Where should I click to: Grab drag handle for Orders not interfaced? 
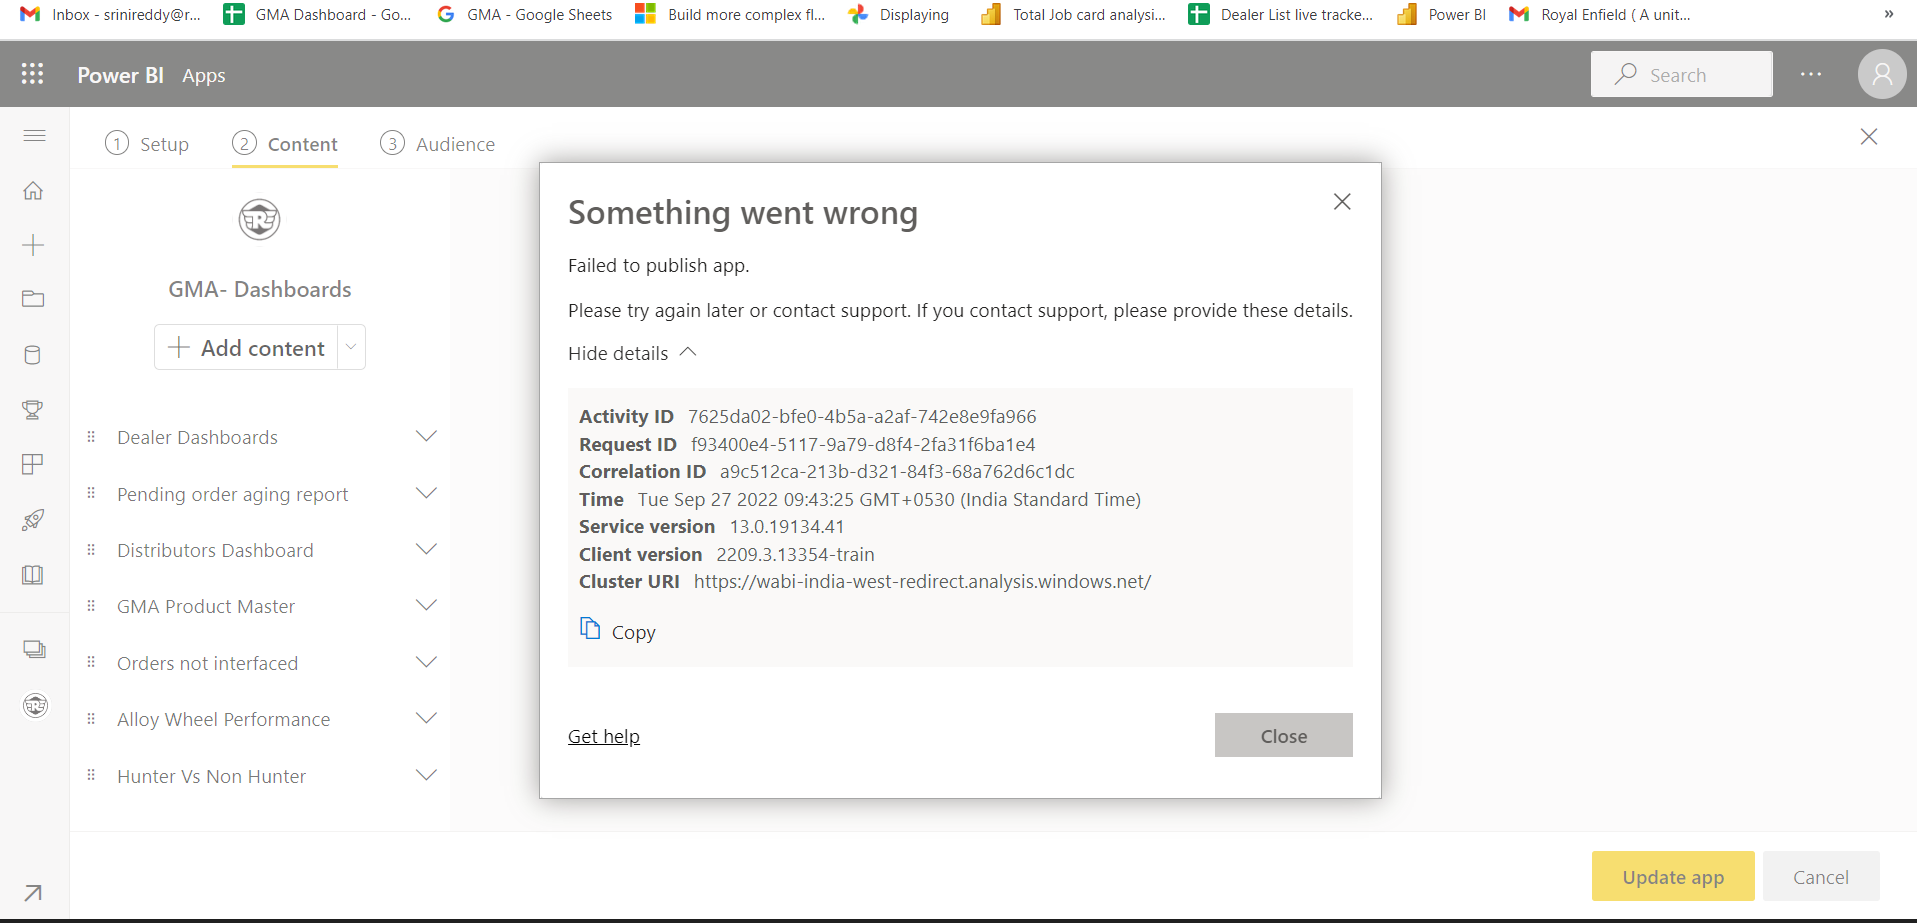click(x=91, y=662)
